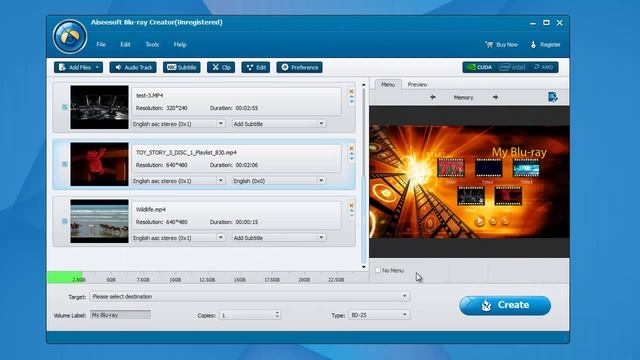Toggle test-3.MP4 selection checkbox
This screenshot has height=360, width=640.
64,107
